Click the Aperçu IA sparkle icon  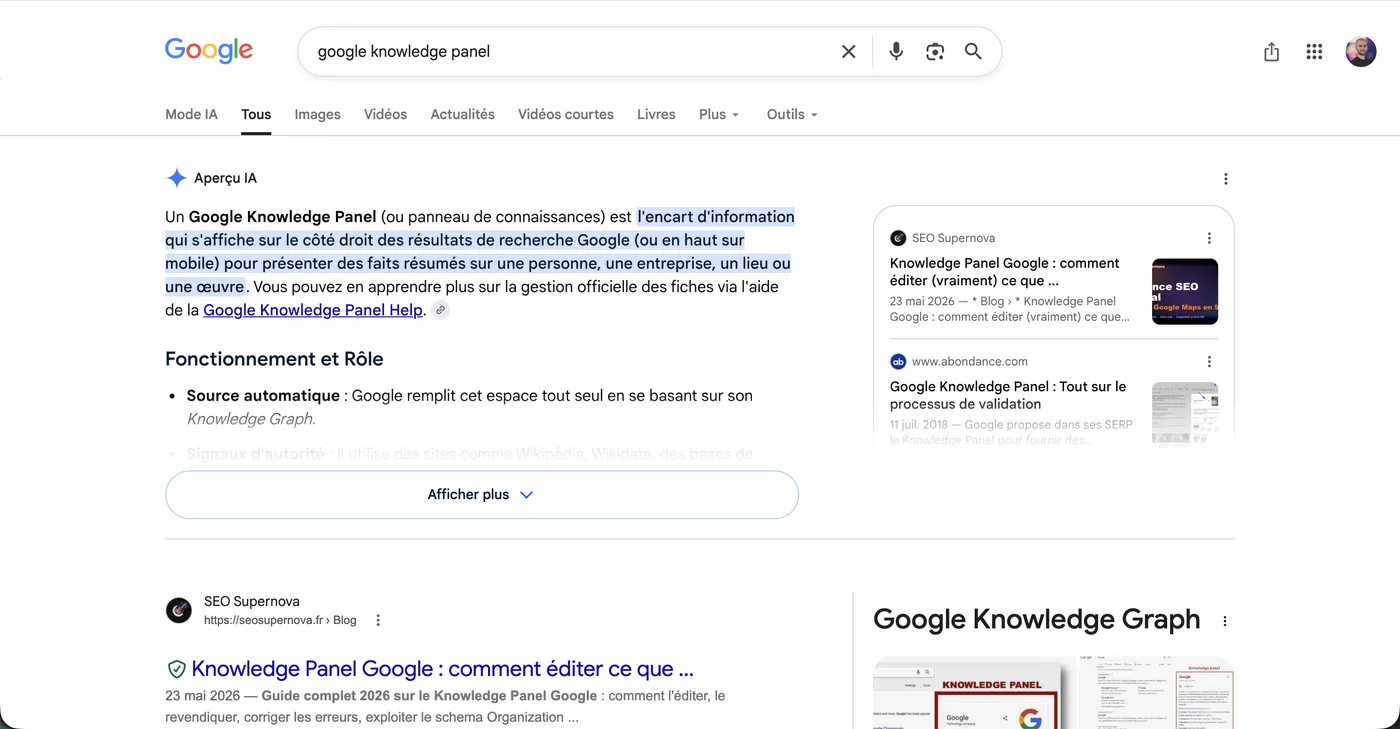pos(176,178)
